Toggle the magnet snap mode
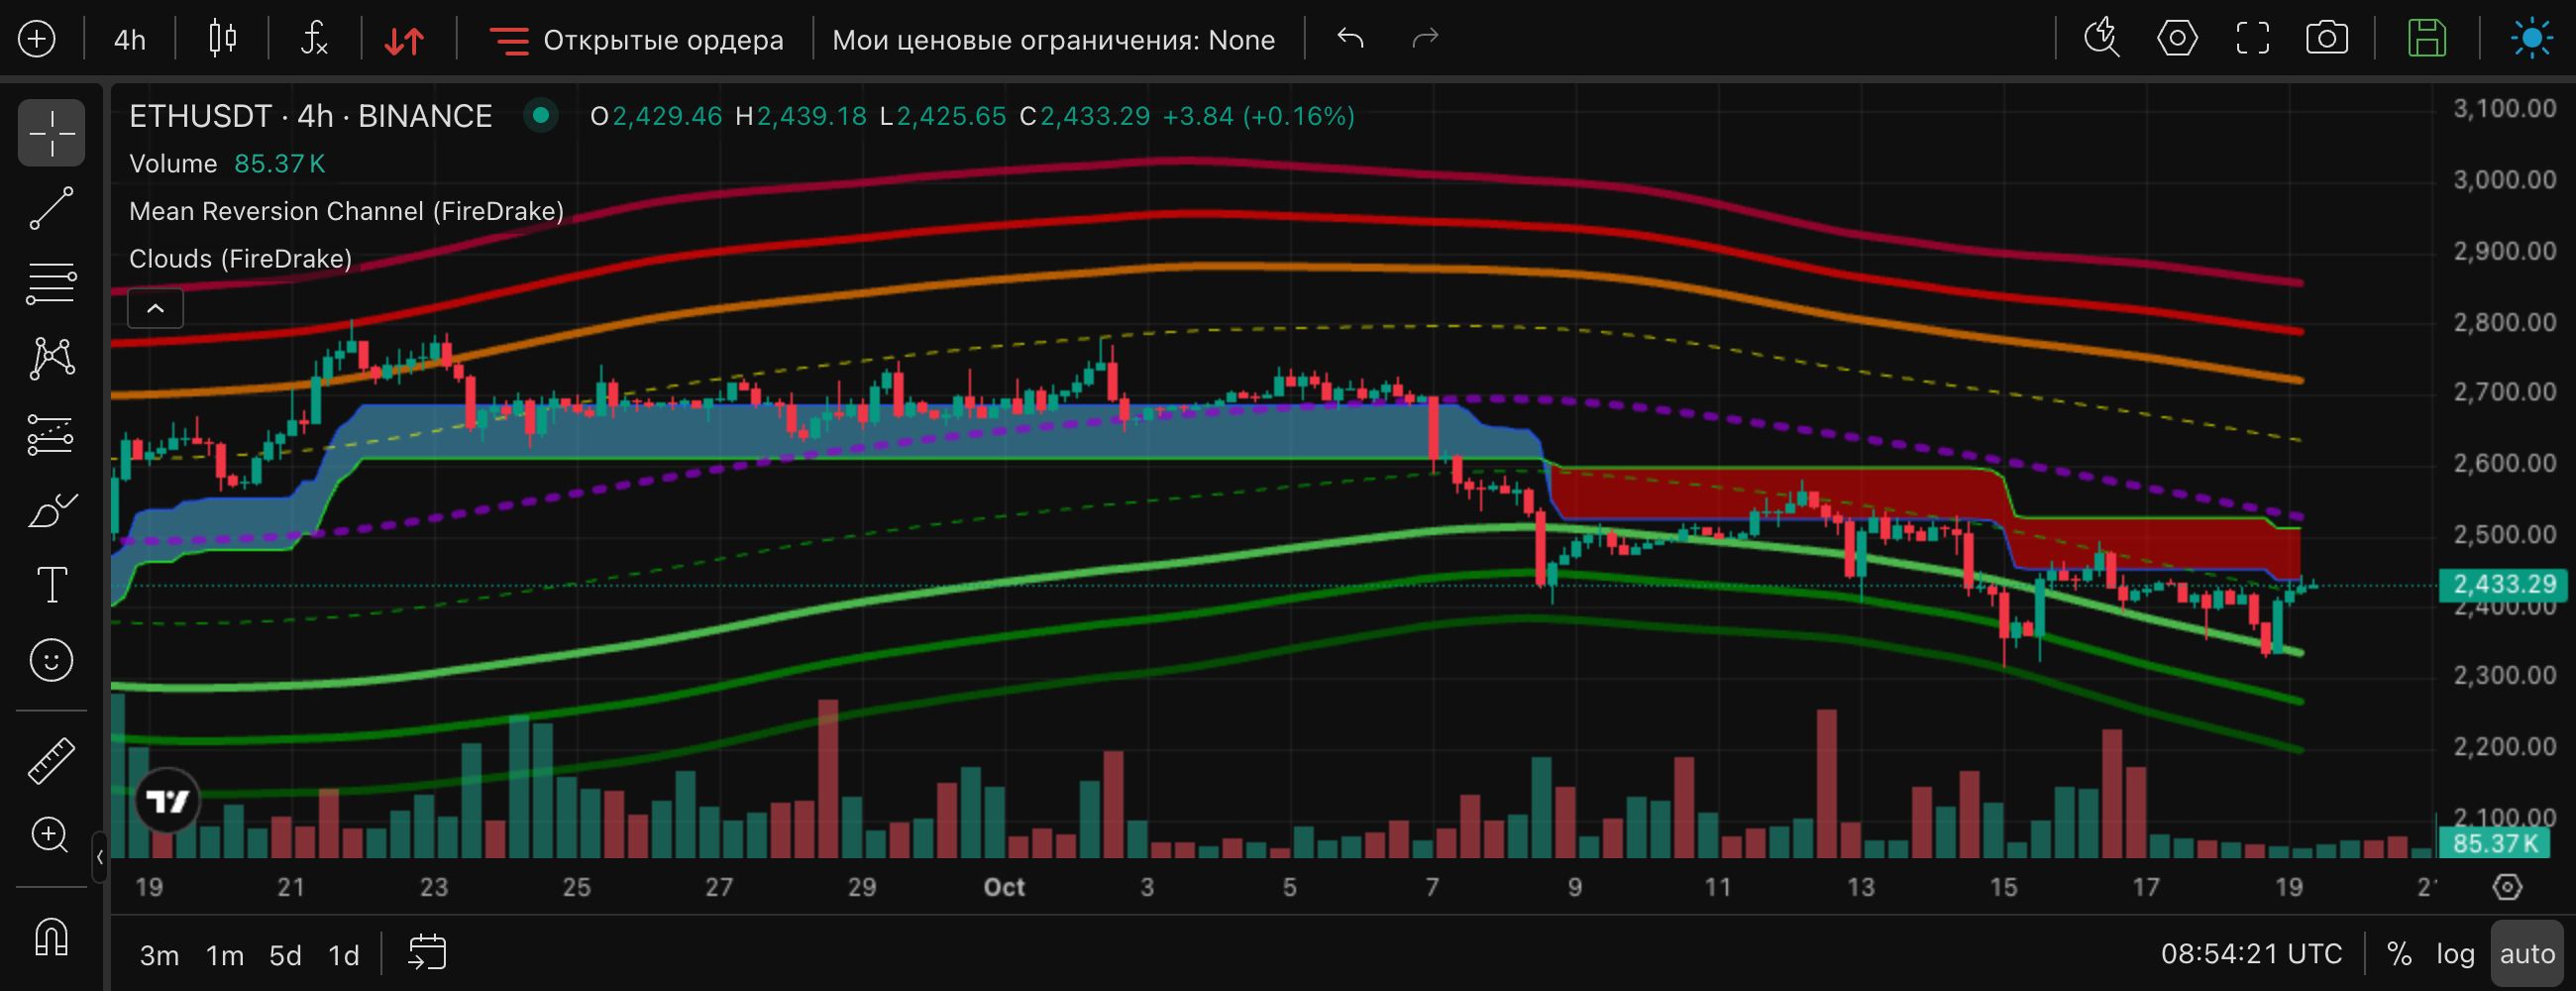 [x=51, y=937]
